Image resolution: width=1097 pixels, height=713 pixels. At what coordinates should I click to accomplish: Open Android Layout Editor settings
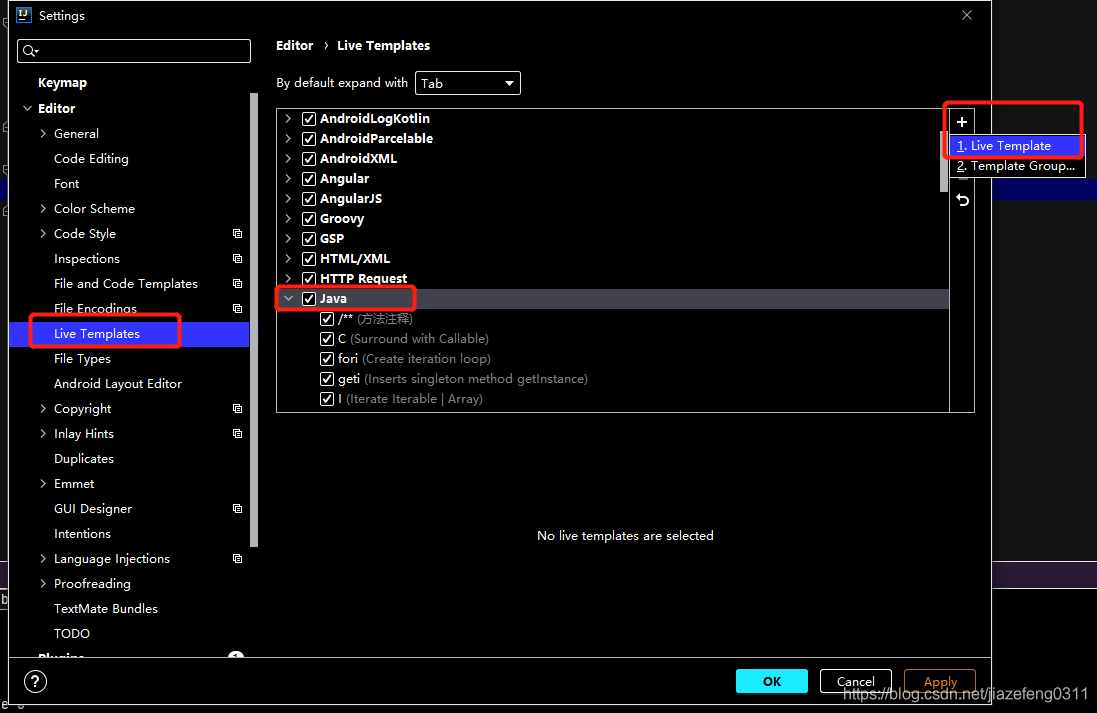[118, 383]
